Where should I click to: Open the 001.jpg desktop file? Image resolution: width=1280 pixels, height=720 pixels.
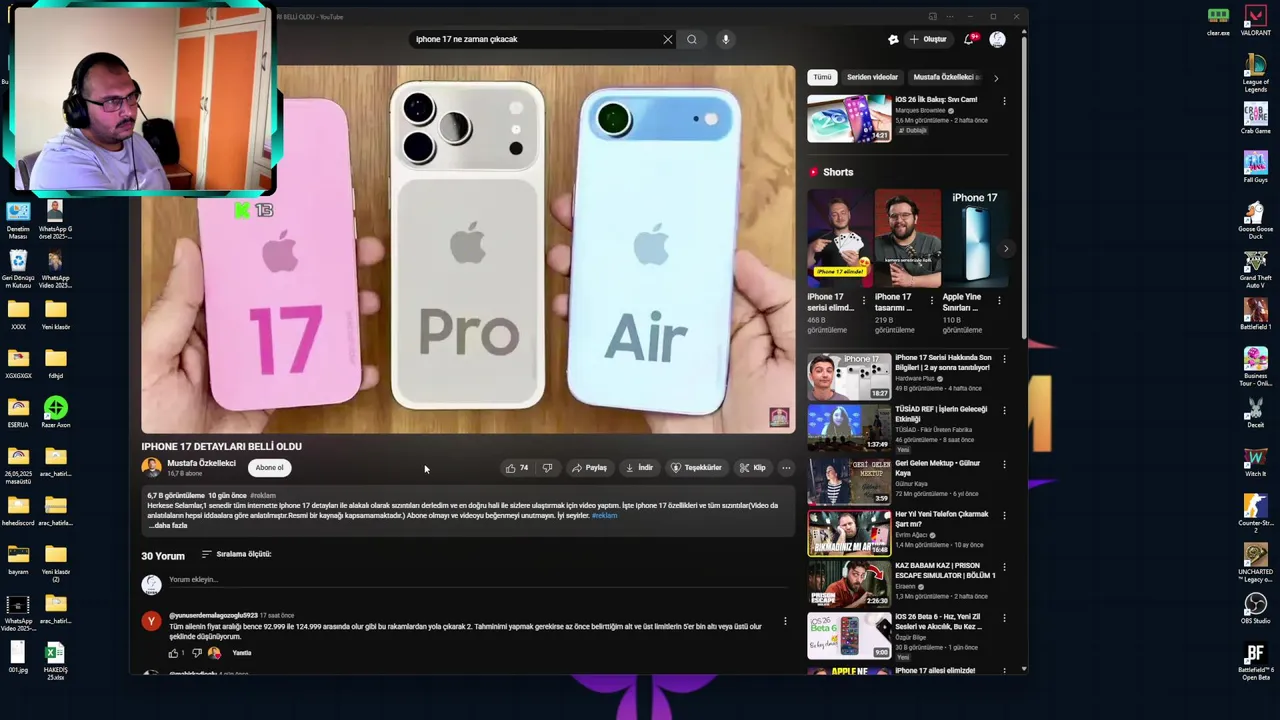click(18, 657)
